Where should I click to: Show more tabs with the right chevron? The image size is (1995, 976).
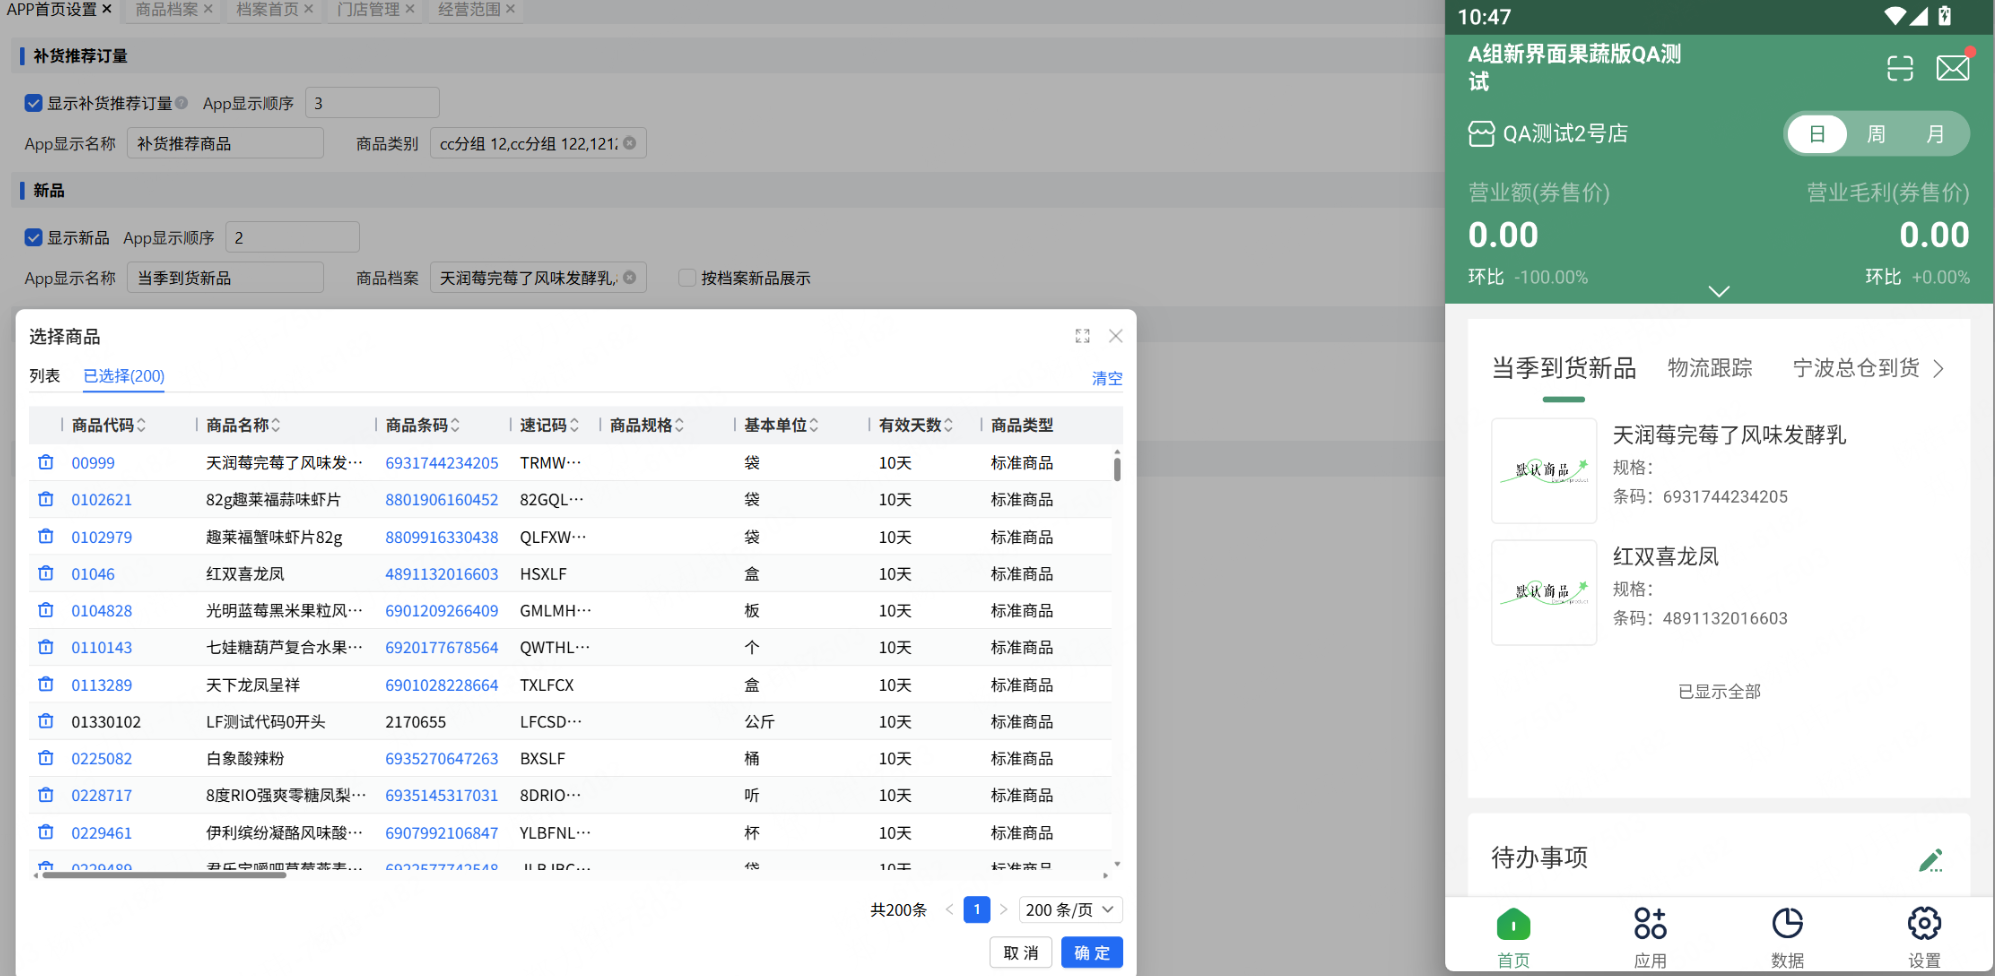(1939, 368)
